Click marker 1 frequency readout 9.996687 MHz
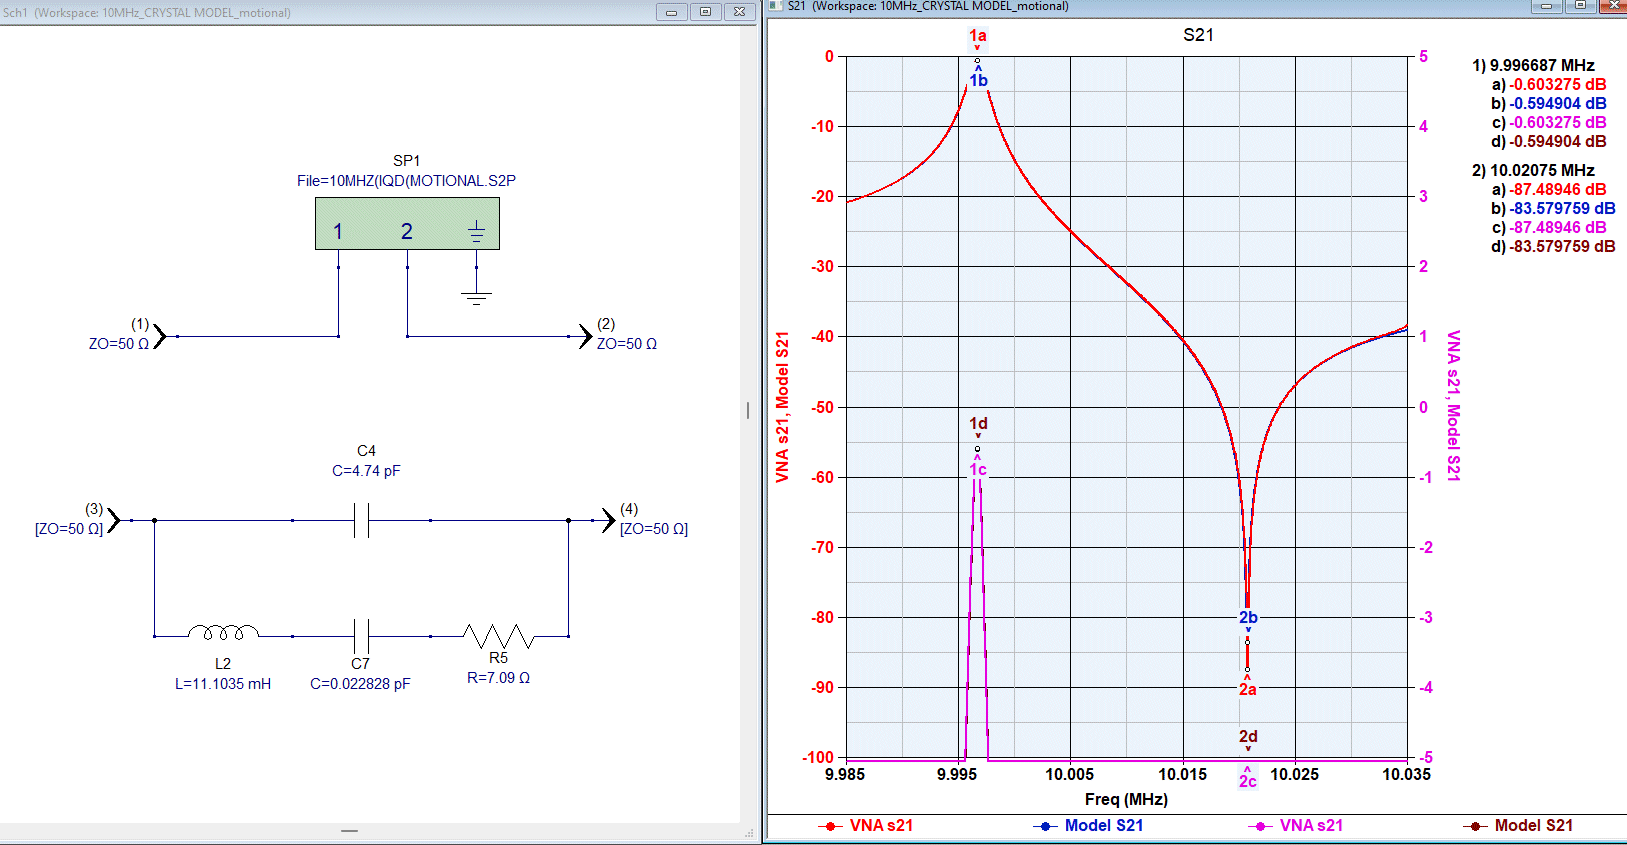Viewport: 1627px width, 845px height. click(1542, 66)
